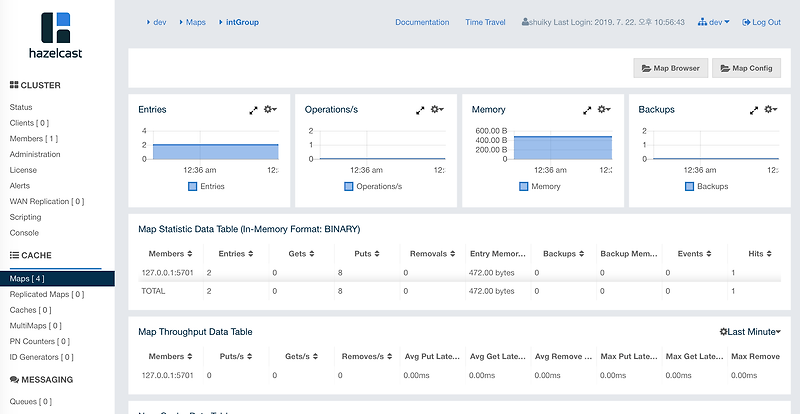Open the Map Browser
This screenshot has height=414, width=800.
click(x=670, y=68)
